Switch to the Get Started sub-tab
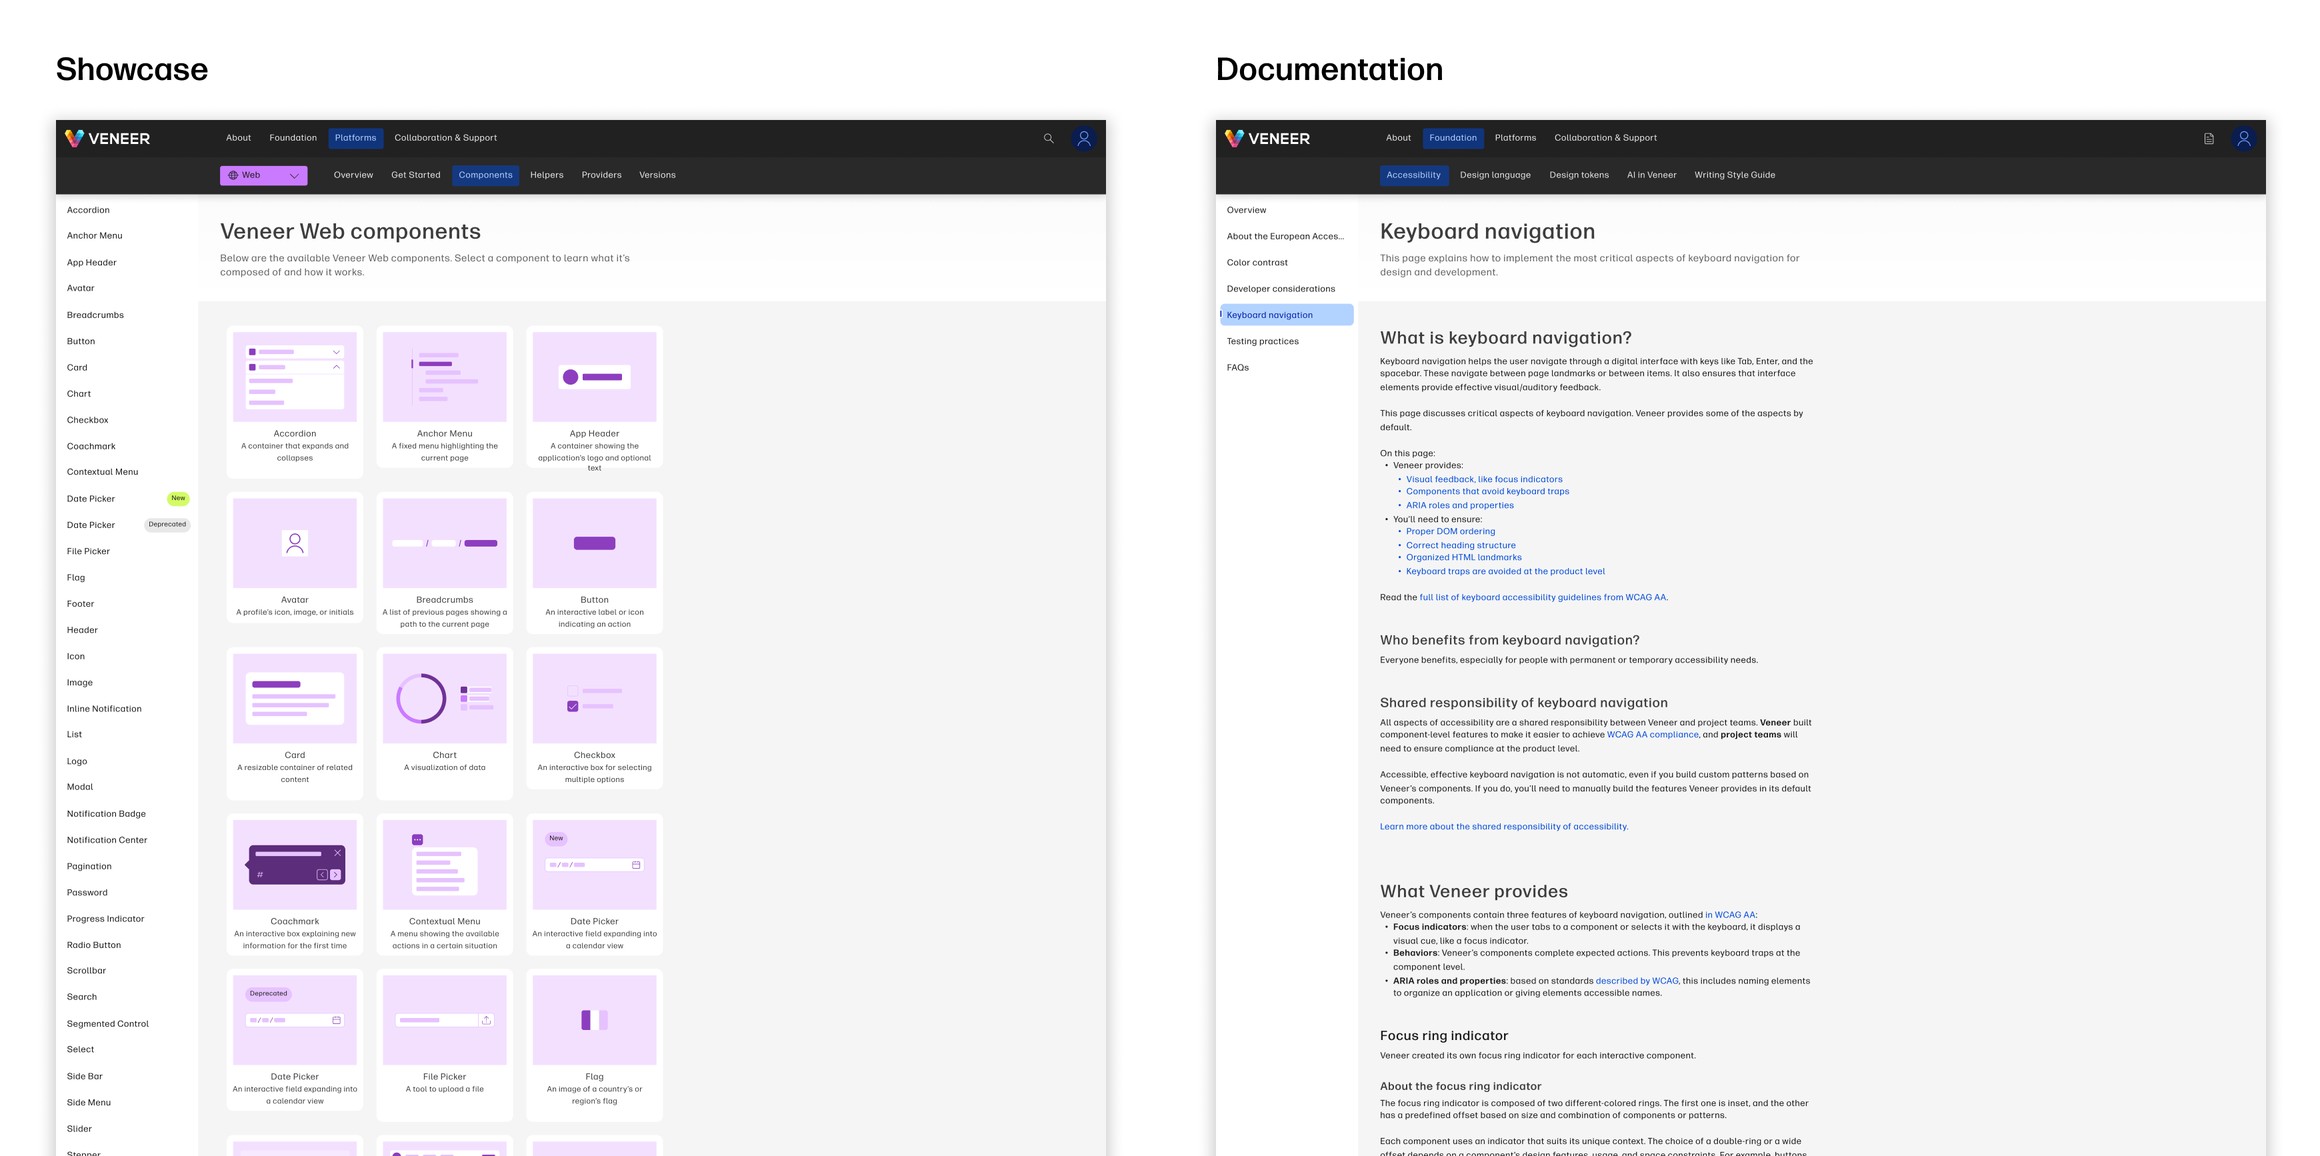 (416, 175)
